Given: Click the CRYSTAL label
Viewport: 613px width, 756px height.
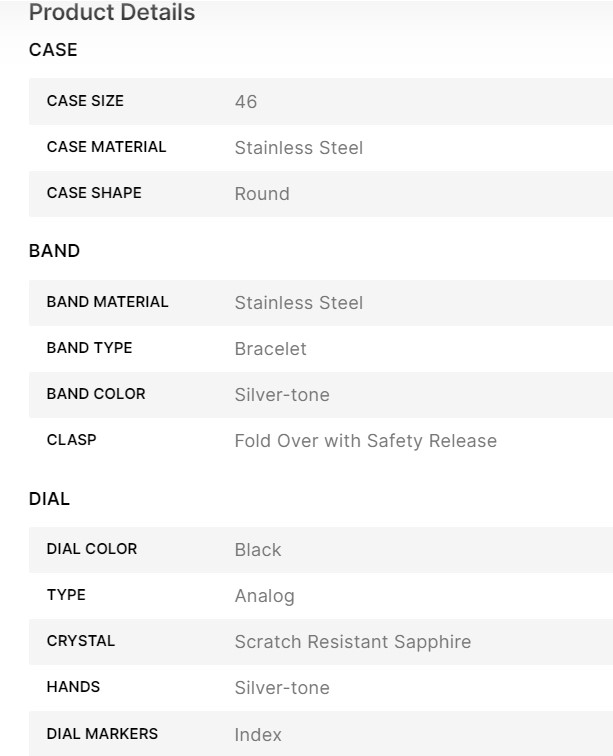Looking at the screenshot, I should 81,641.
